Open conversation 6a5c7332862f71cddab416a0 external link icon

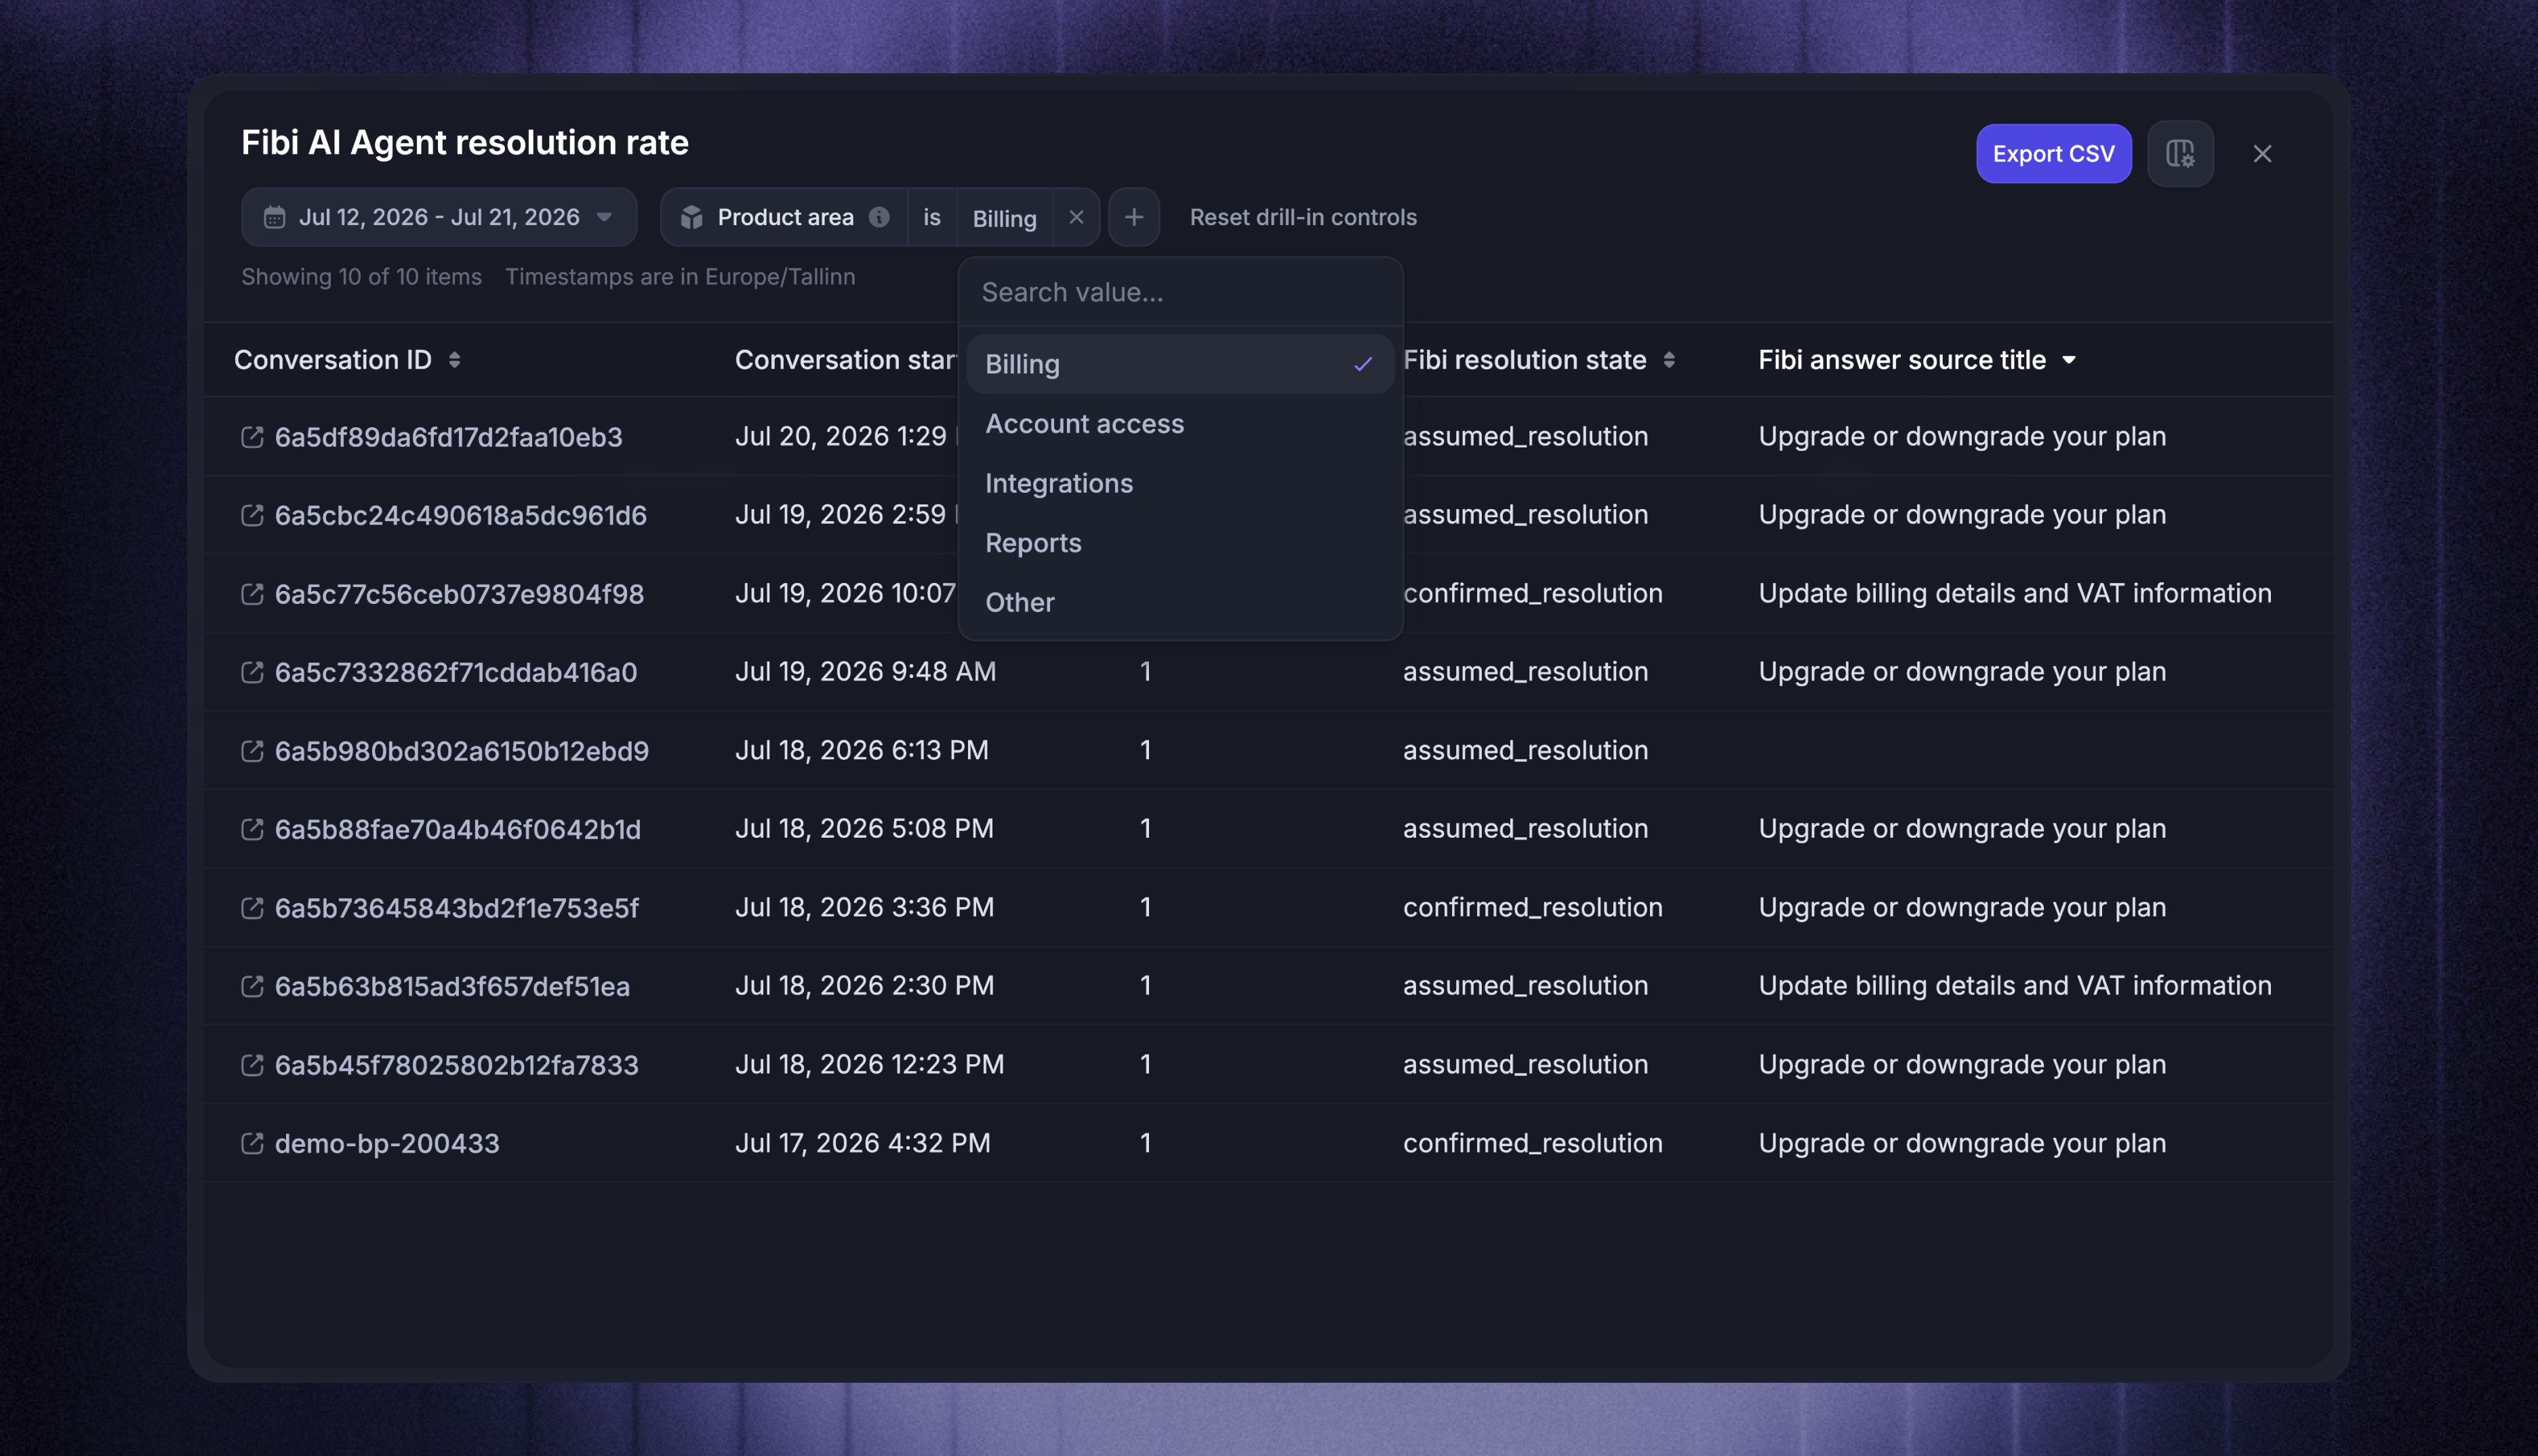click(252, 672)
